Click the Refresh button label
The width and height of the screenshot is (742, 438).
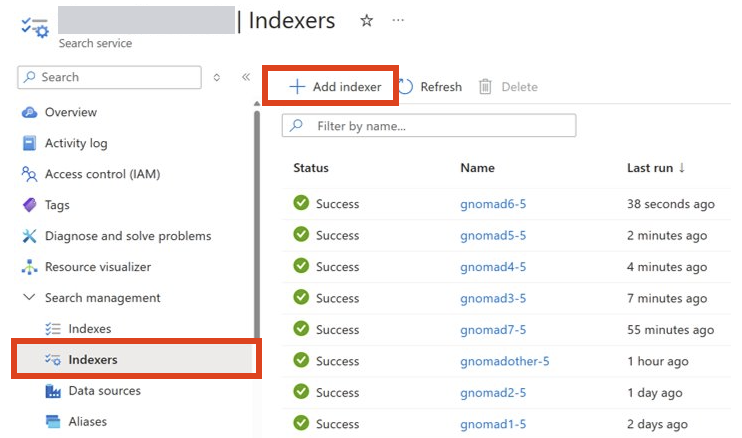click(x=441, y=87)
